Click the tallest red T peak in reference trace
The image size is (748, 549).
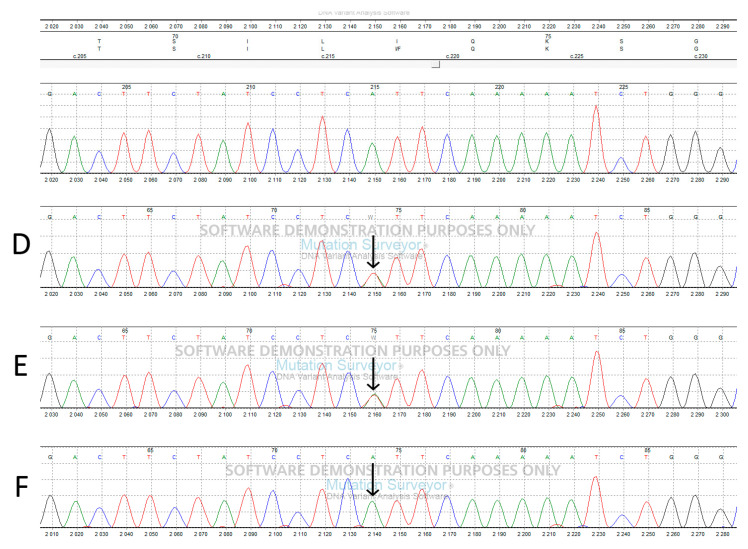click(x=596, y=138)
